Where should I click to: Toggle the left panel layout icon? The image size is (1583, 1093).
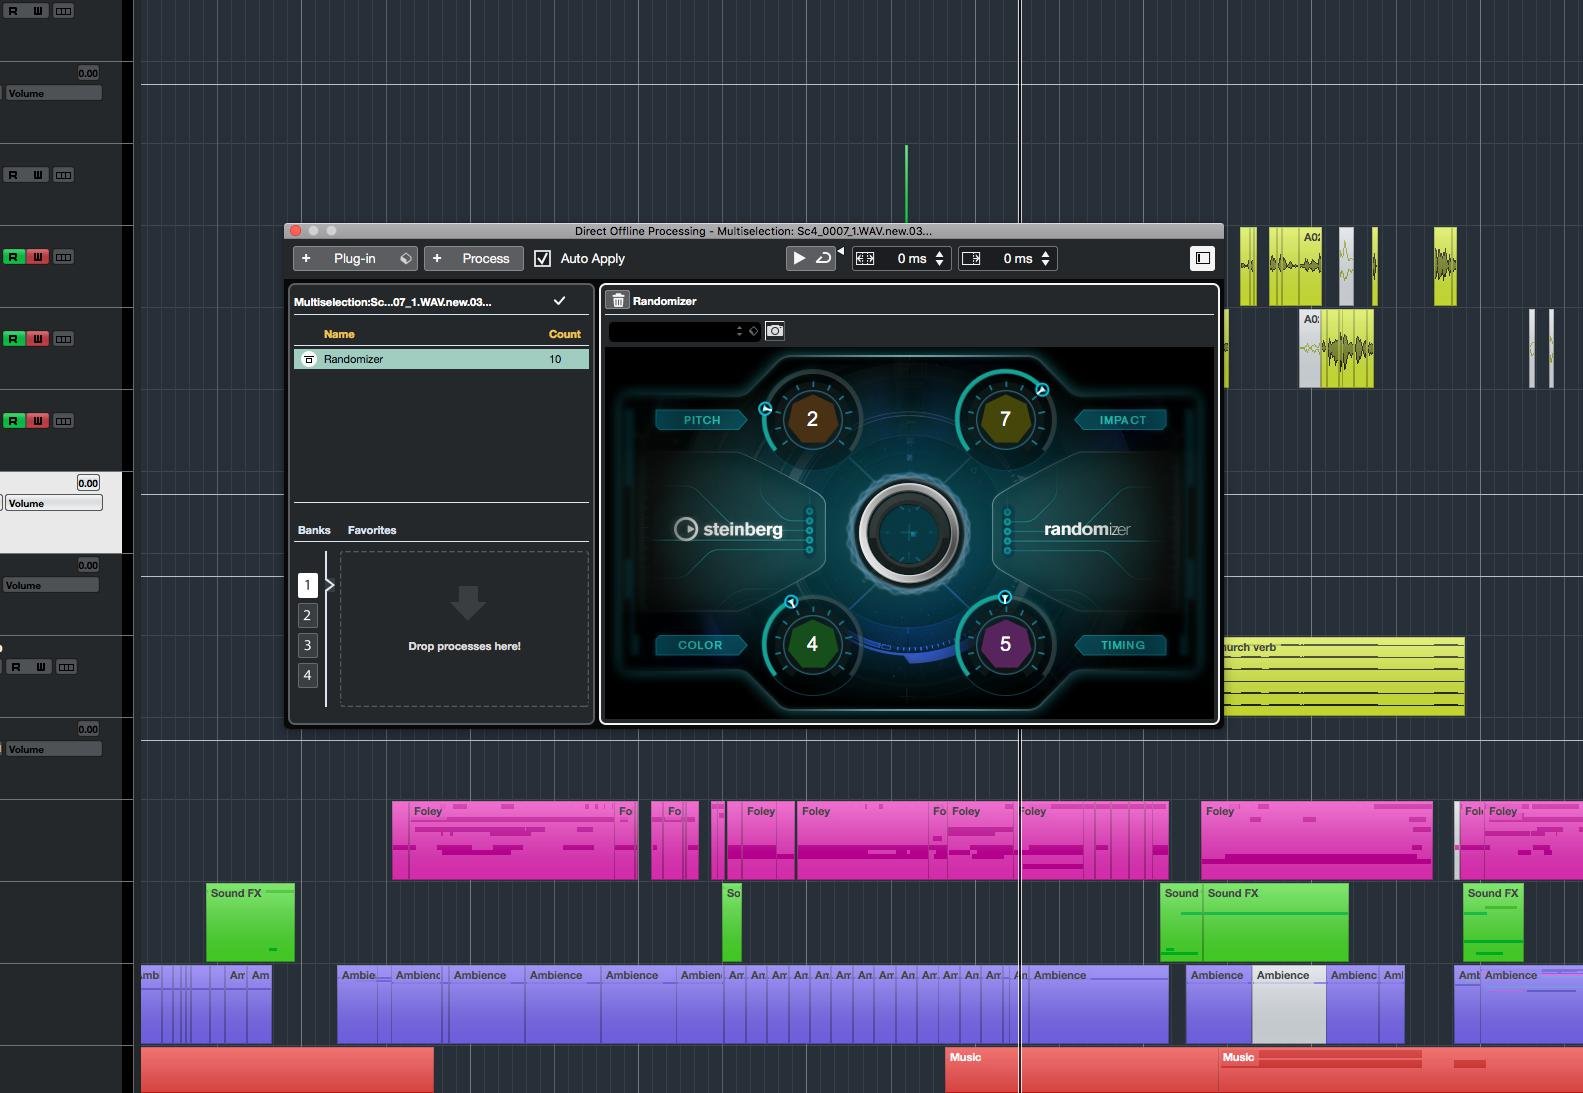point(1202,258)
